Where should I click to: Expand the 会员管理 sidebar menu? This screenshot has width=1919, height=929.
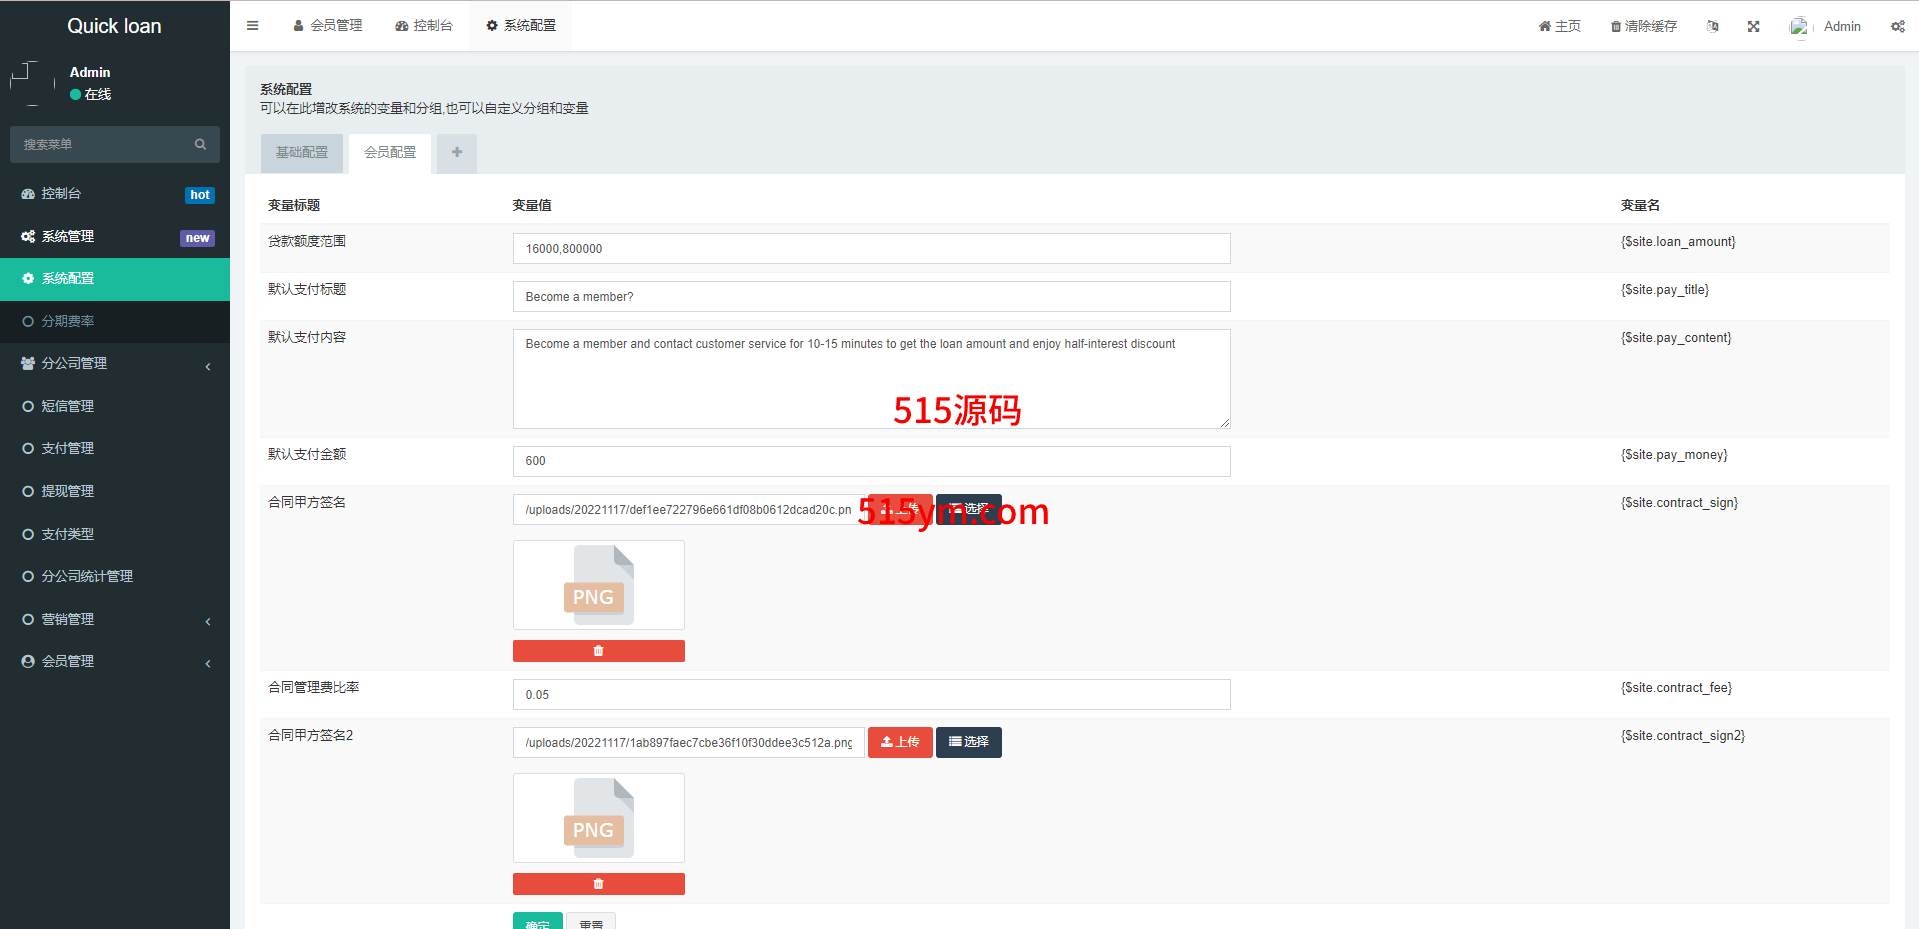coord(115,662)
